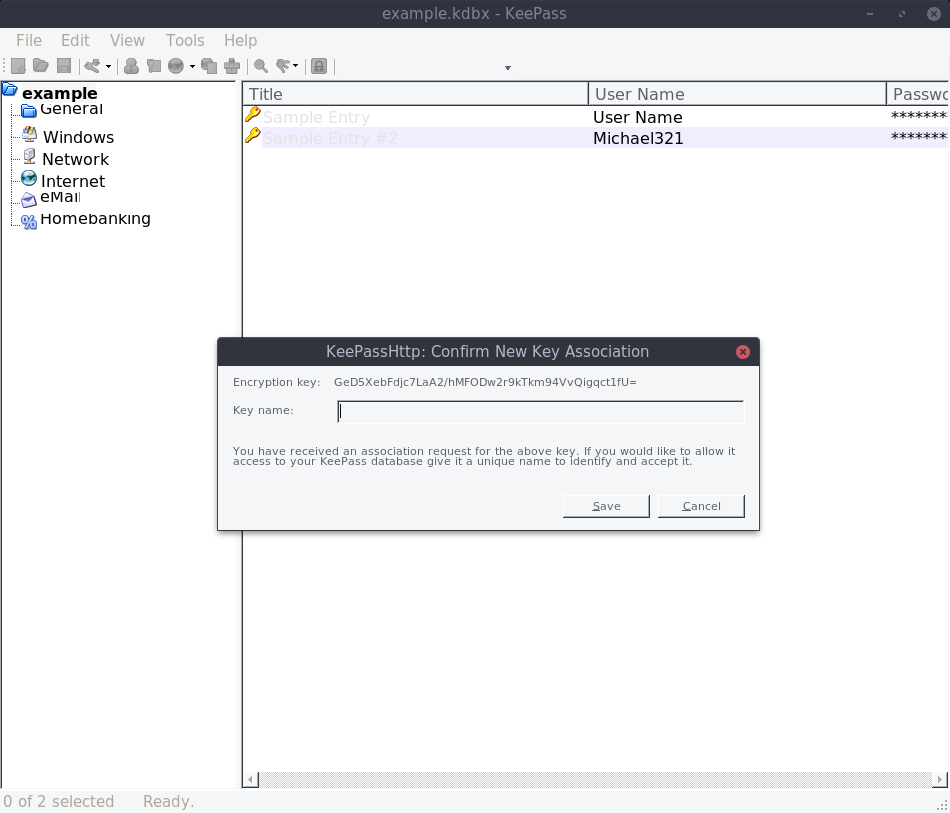Screen dimensions: 950x813
Task: Click the Add Entry key icon
Action: [92, 65]
